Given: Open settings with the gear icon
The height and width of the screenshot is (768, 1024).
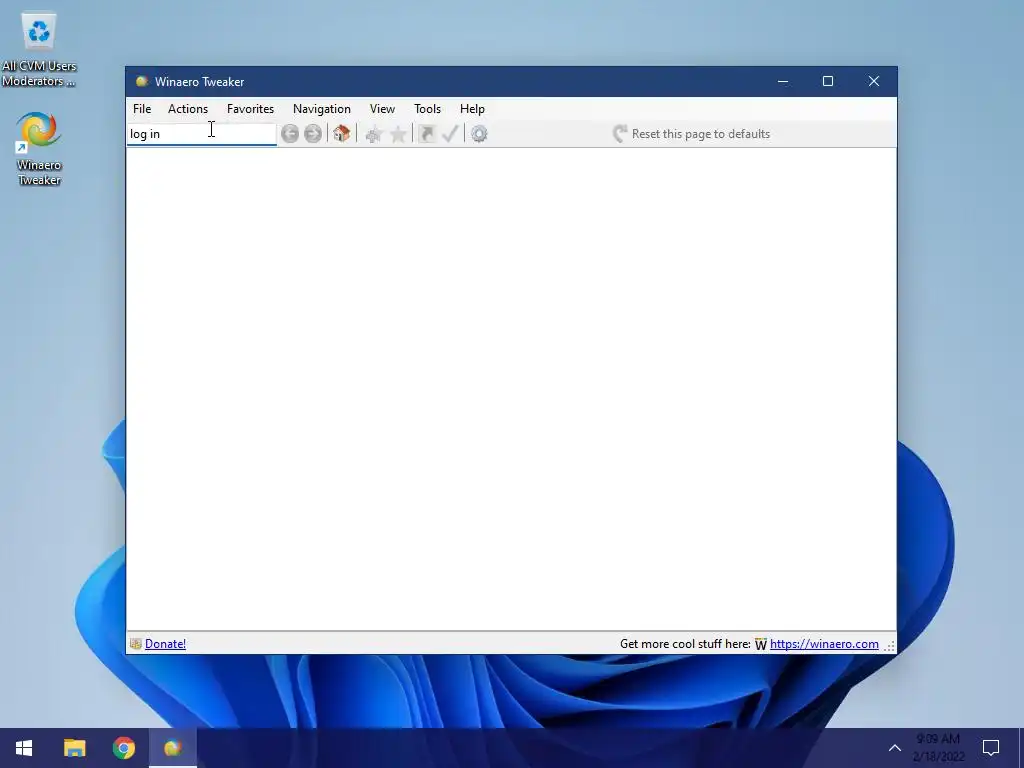Looking at the screenshot, I should point(479,134).
